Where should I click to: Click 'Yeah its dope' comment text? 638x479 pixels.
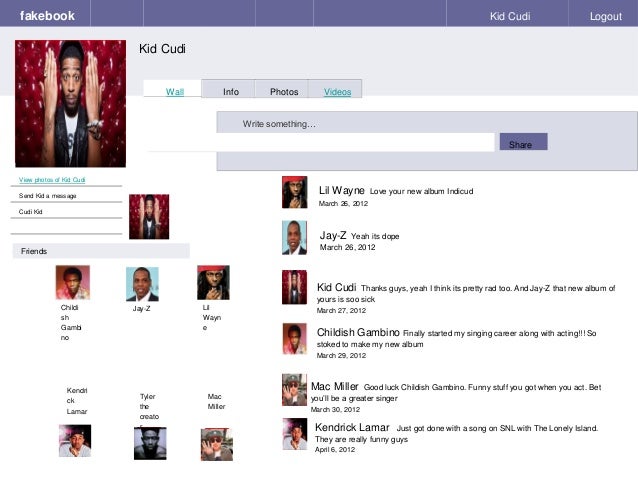(375, 236)
